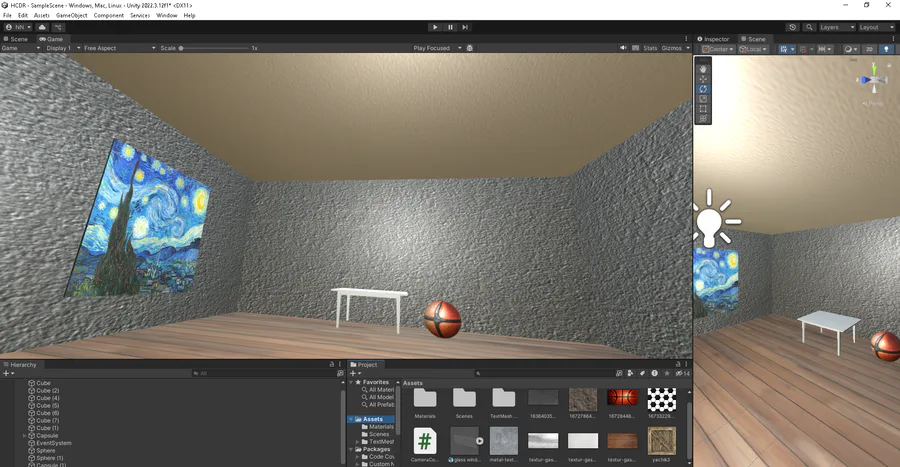The width and height of the screenshot is (900, 467).
Task: Open the NN account dropdown
Action: point(18,27)
